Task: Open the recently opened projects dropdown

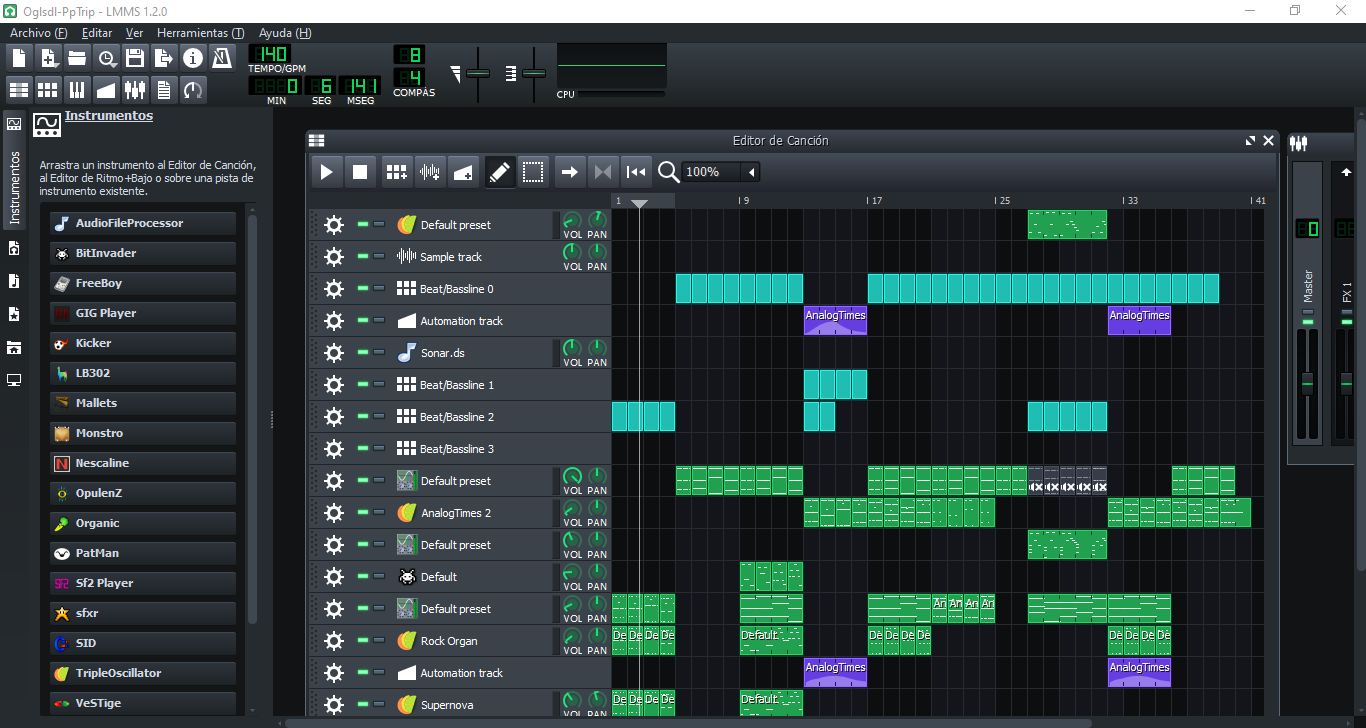Action: pyautogui.click(x=106, y=57)
